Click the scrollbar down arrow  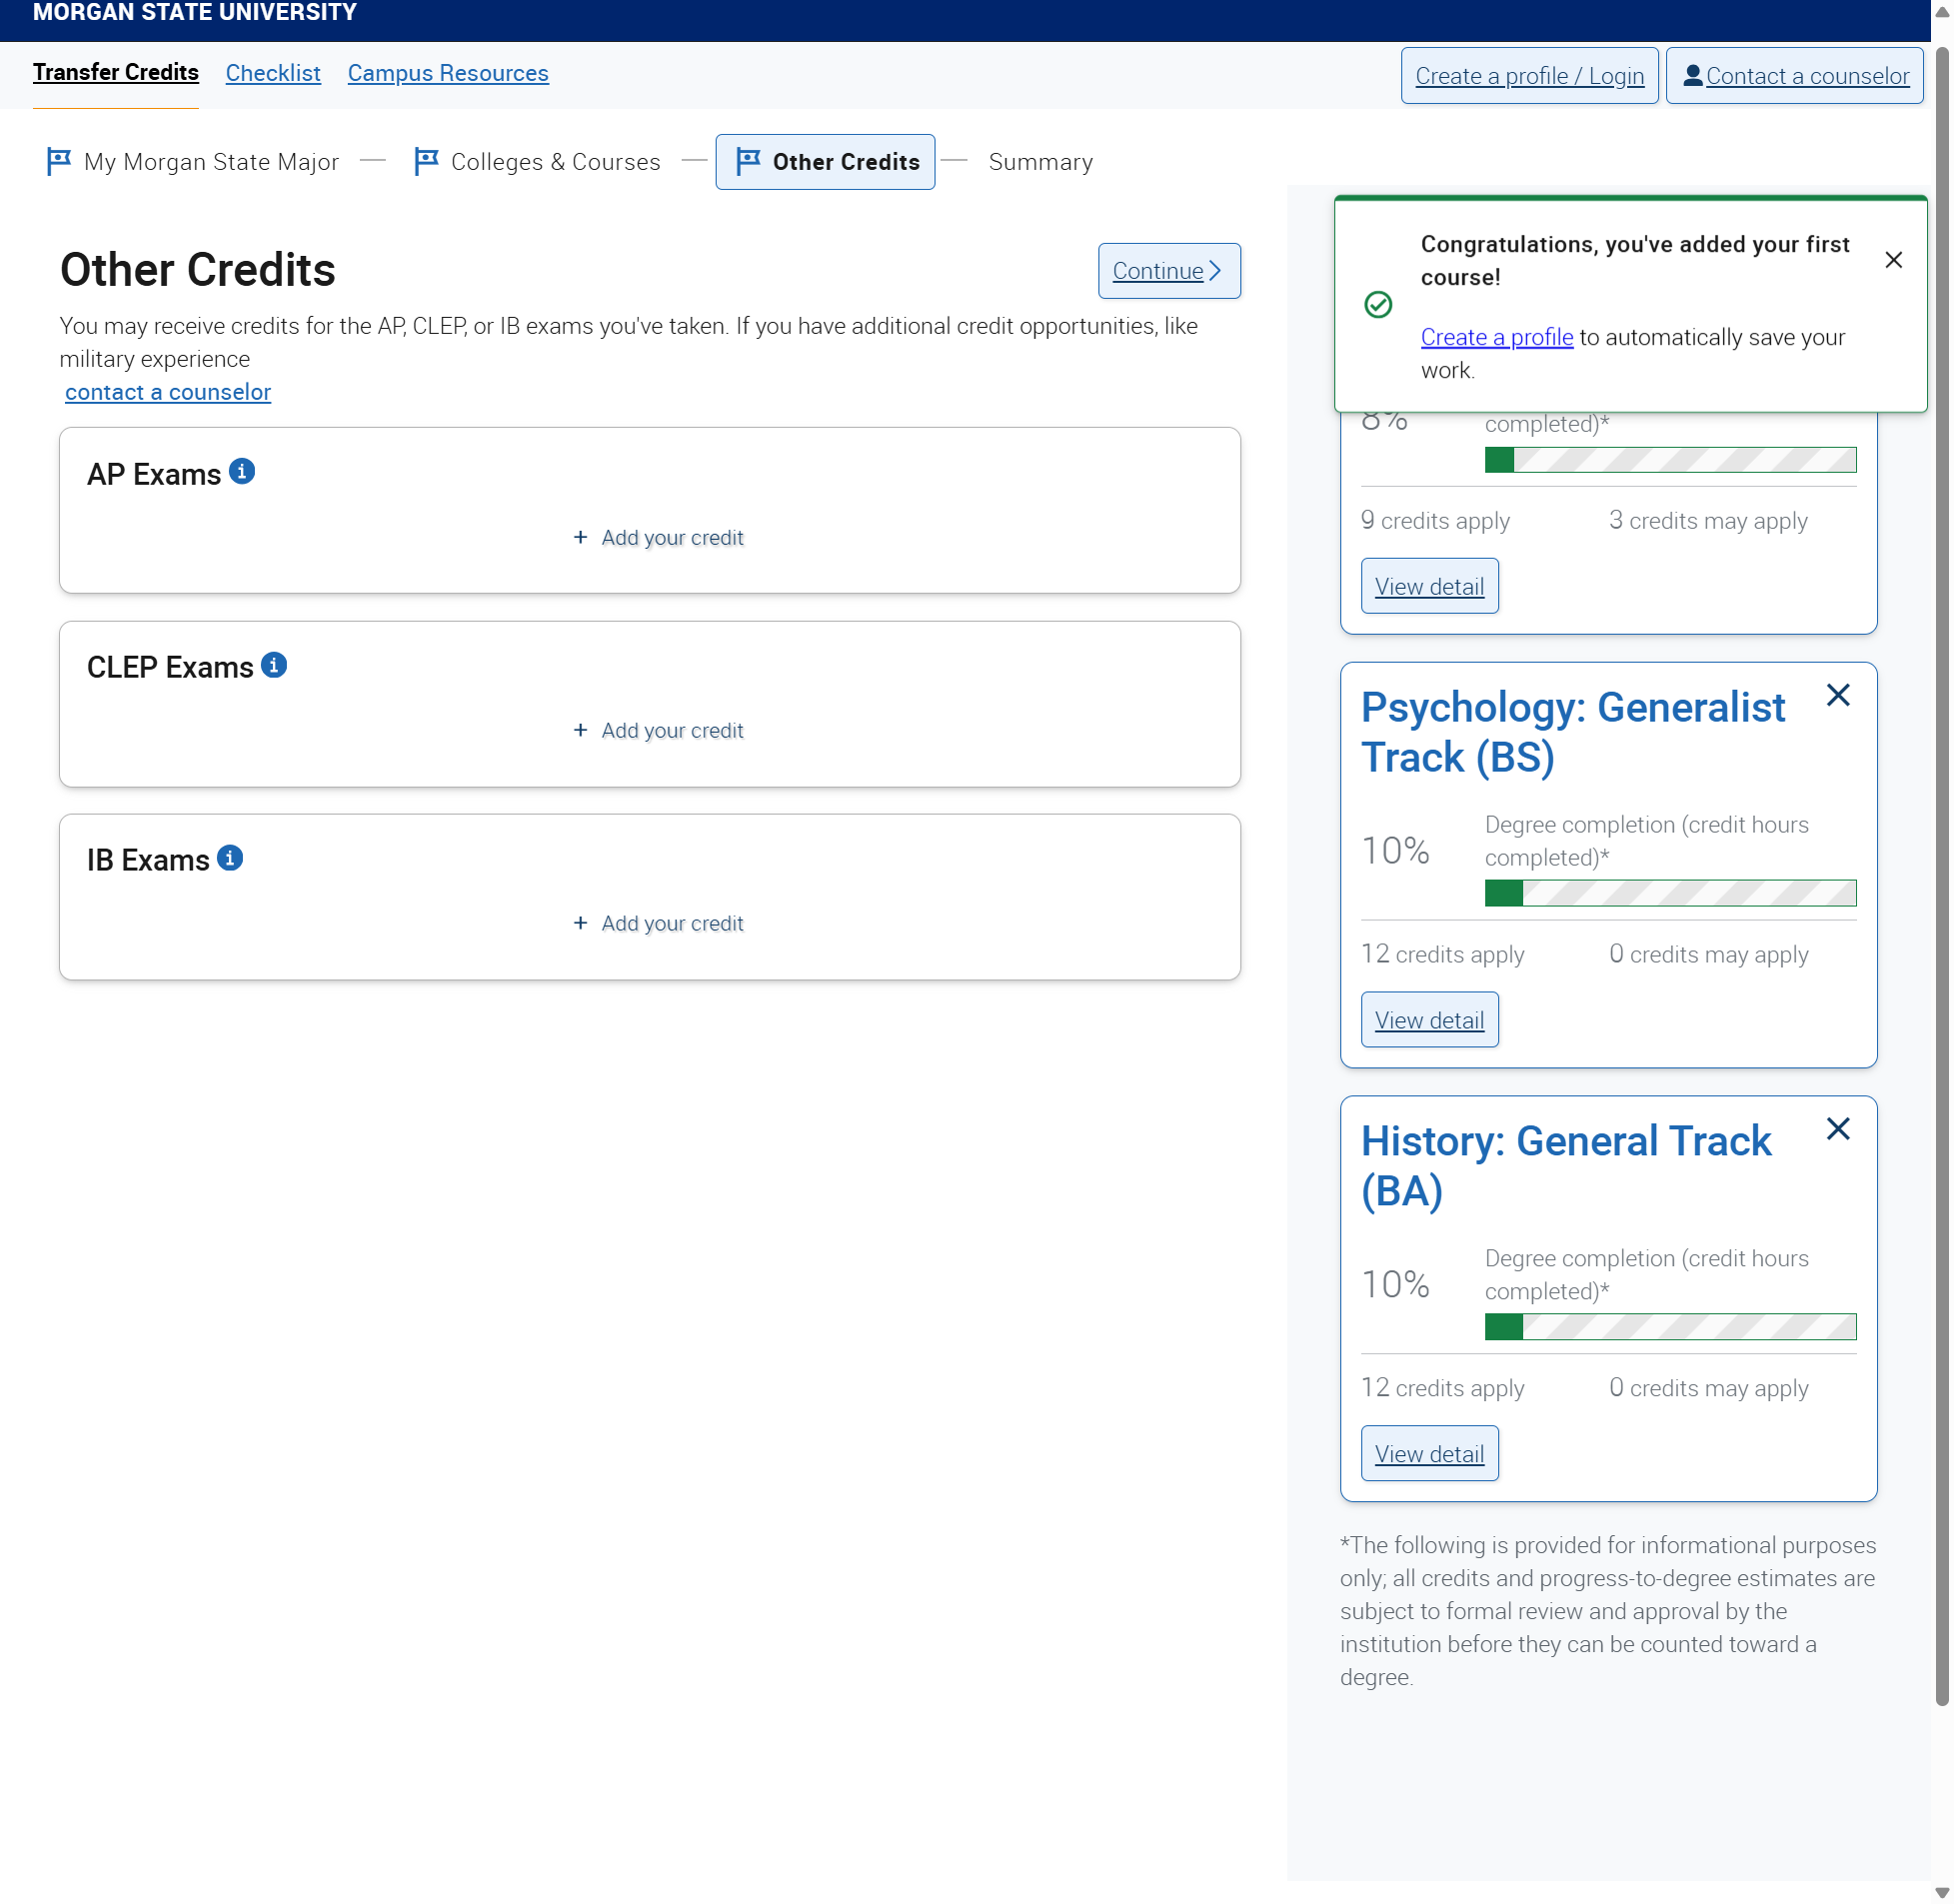pos(1942,1893)
